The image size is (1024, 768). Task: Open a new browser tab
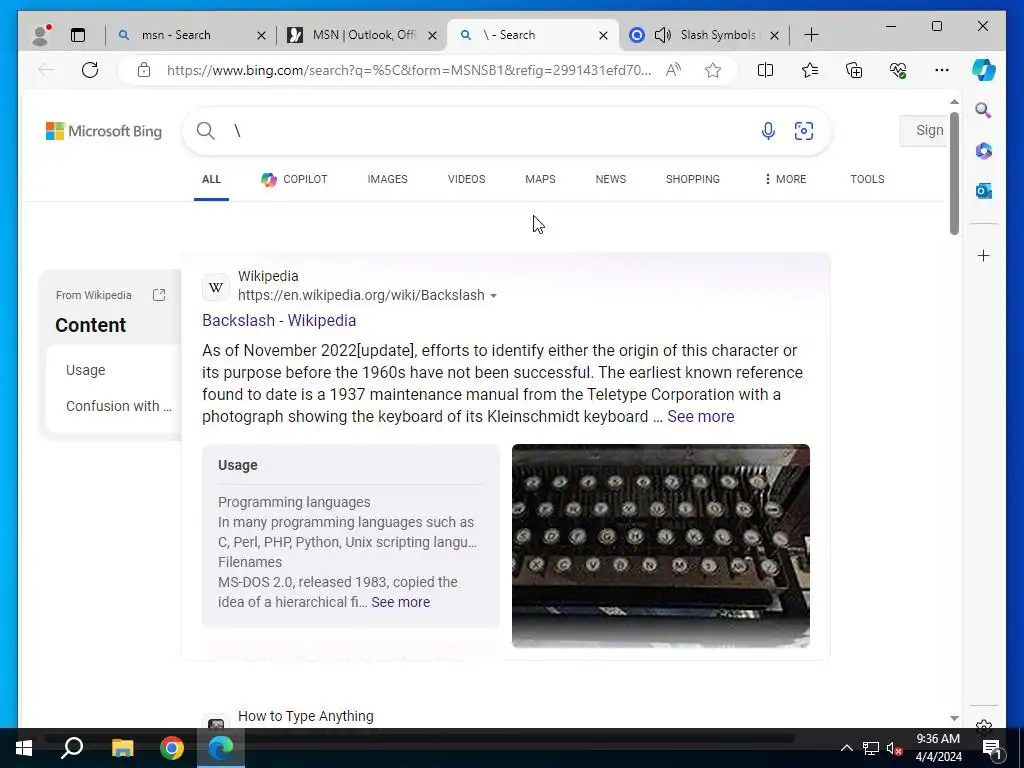point(811,35)
